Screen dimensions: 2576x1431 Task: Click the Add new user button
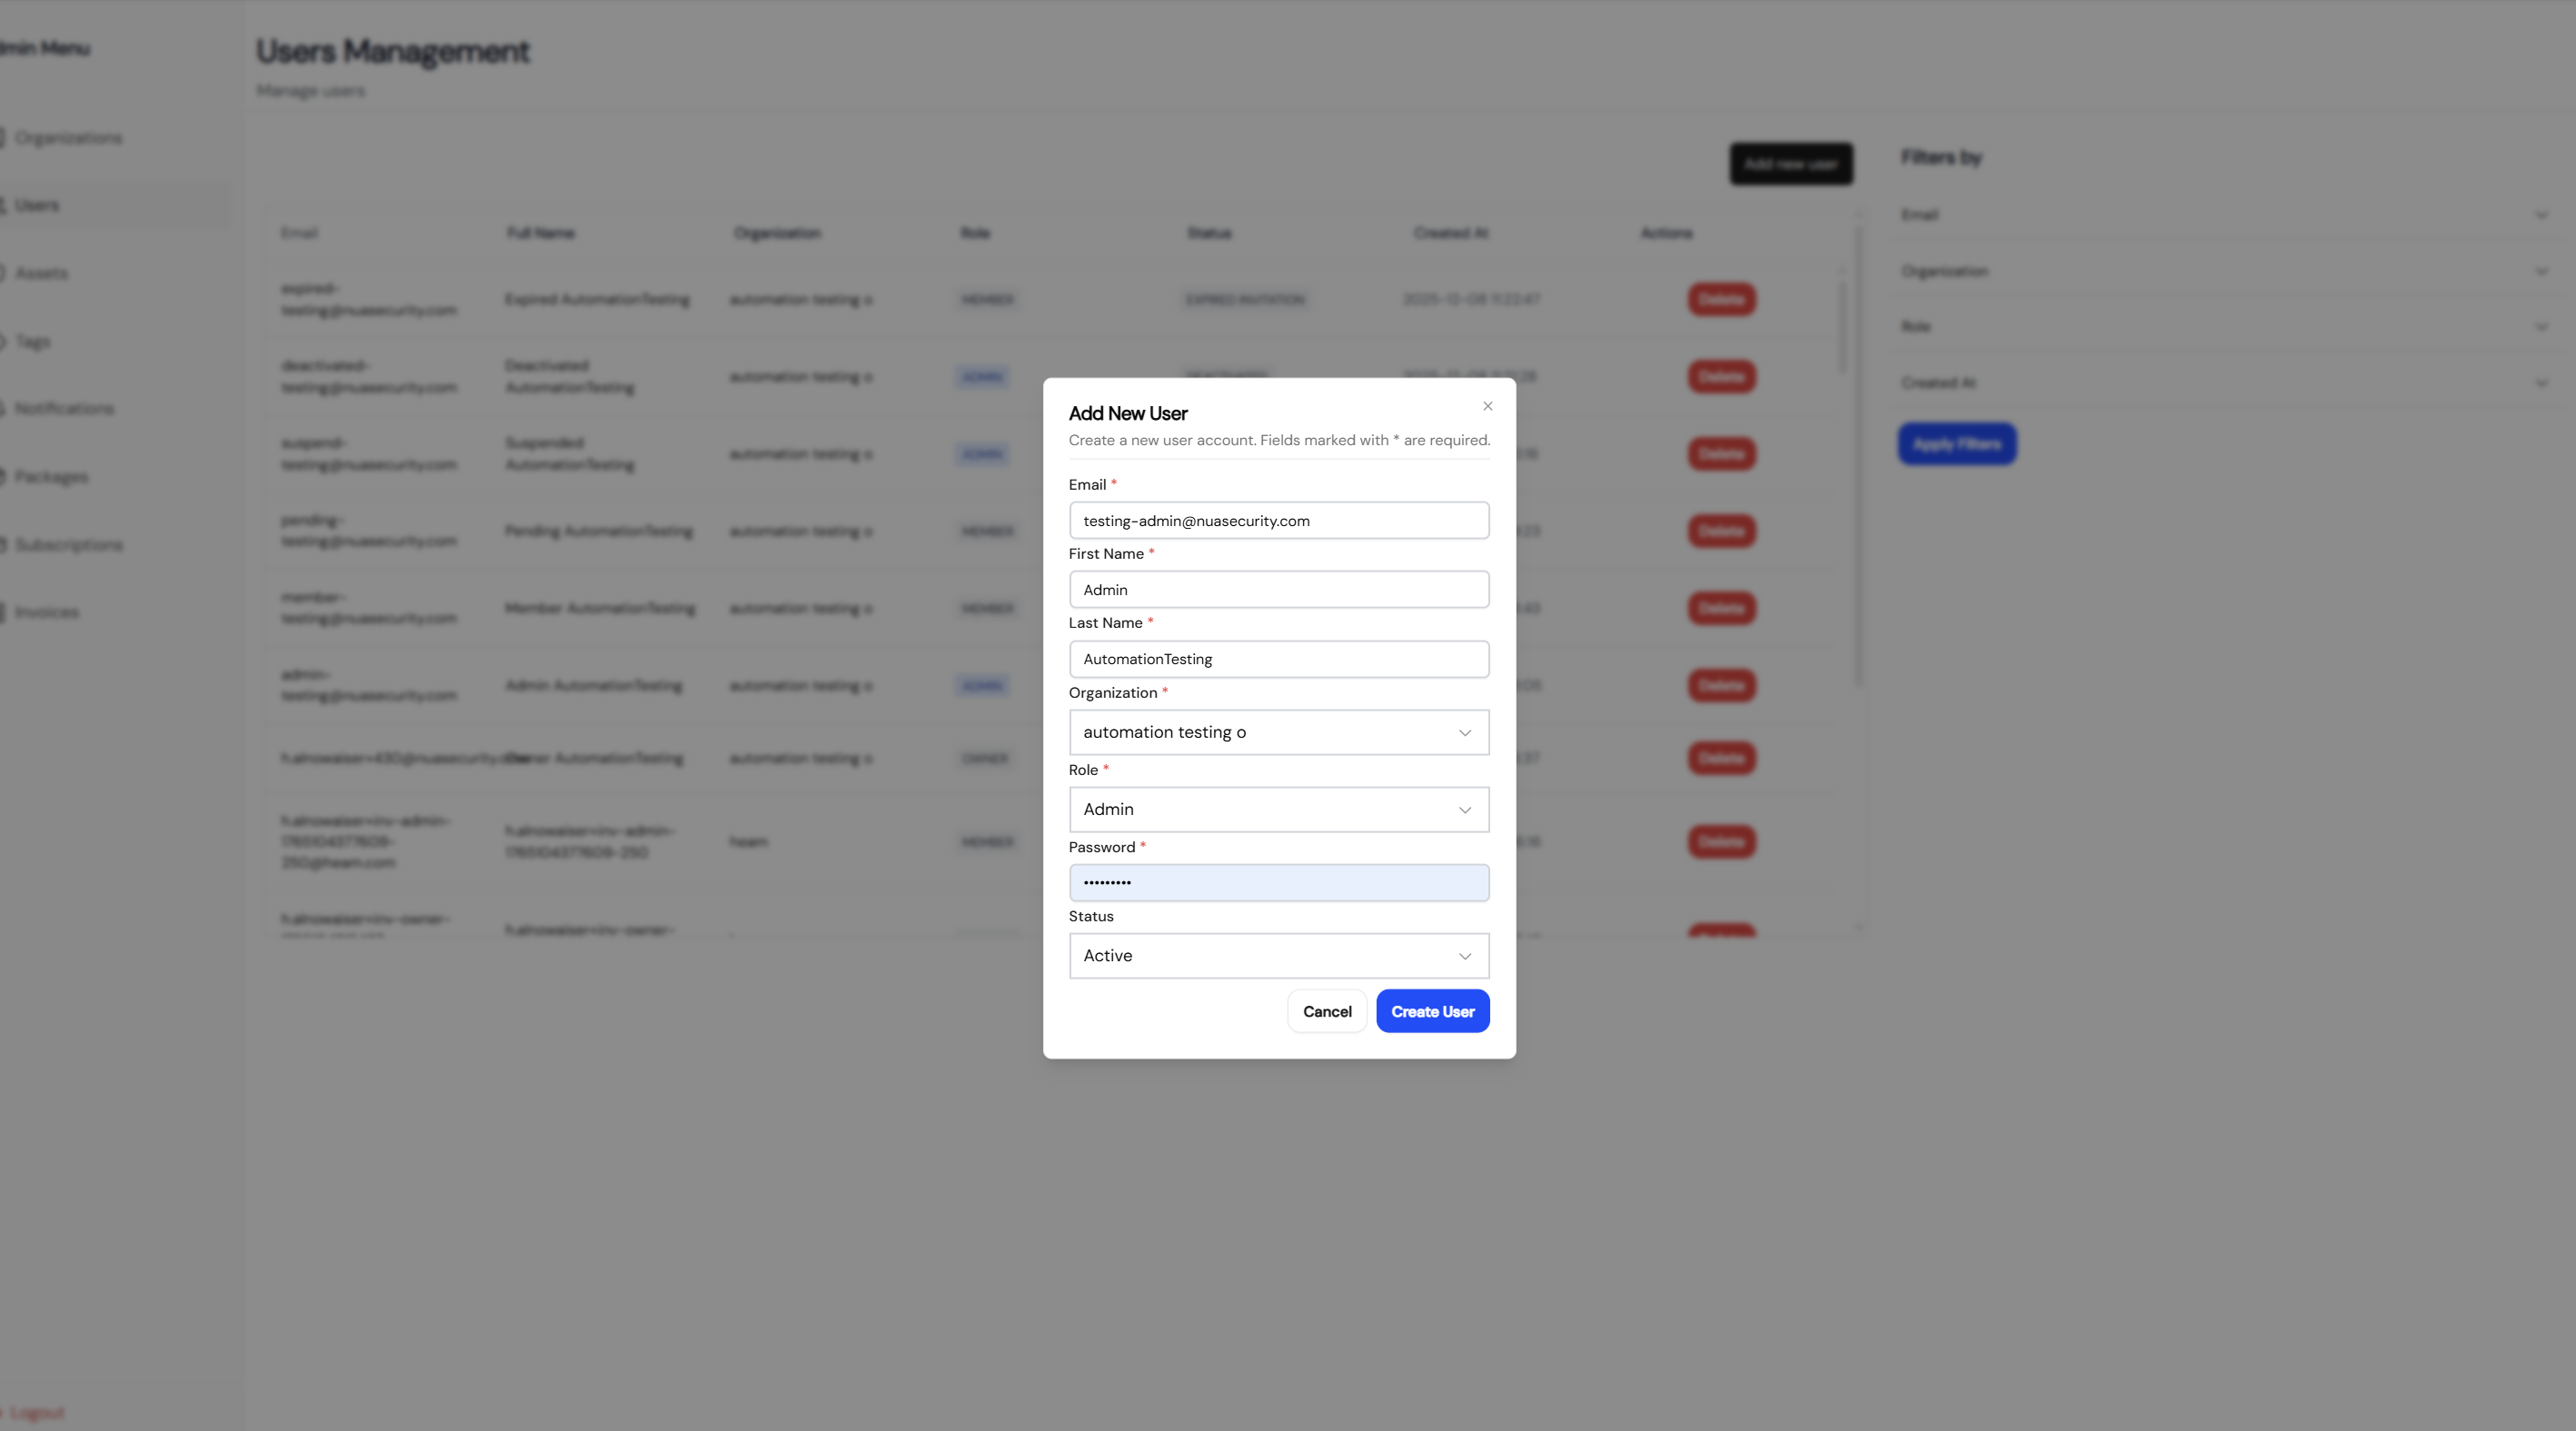tap(1790, 164)
